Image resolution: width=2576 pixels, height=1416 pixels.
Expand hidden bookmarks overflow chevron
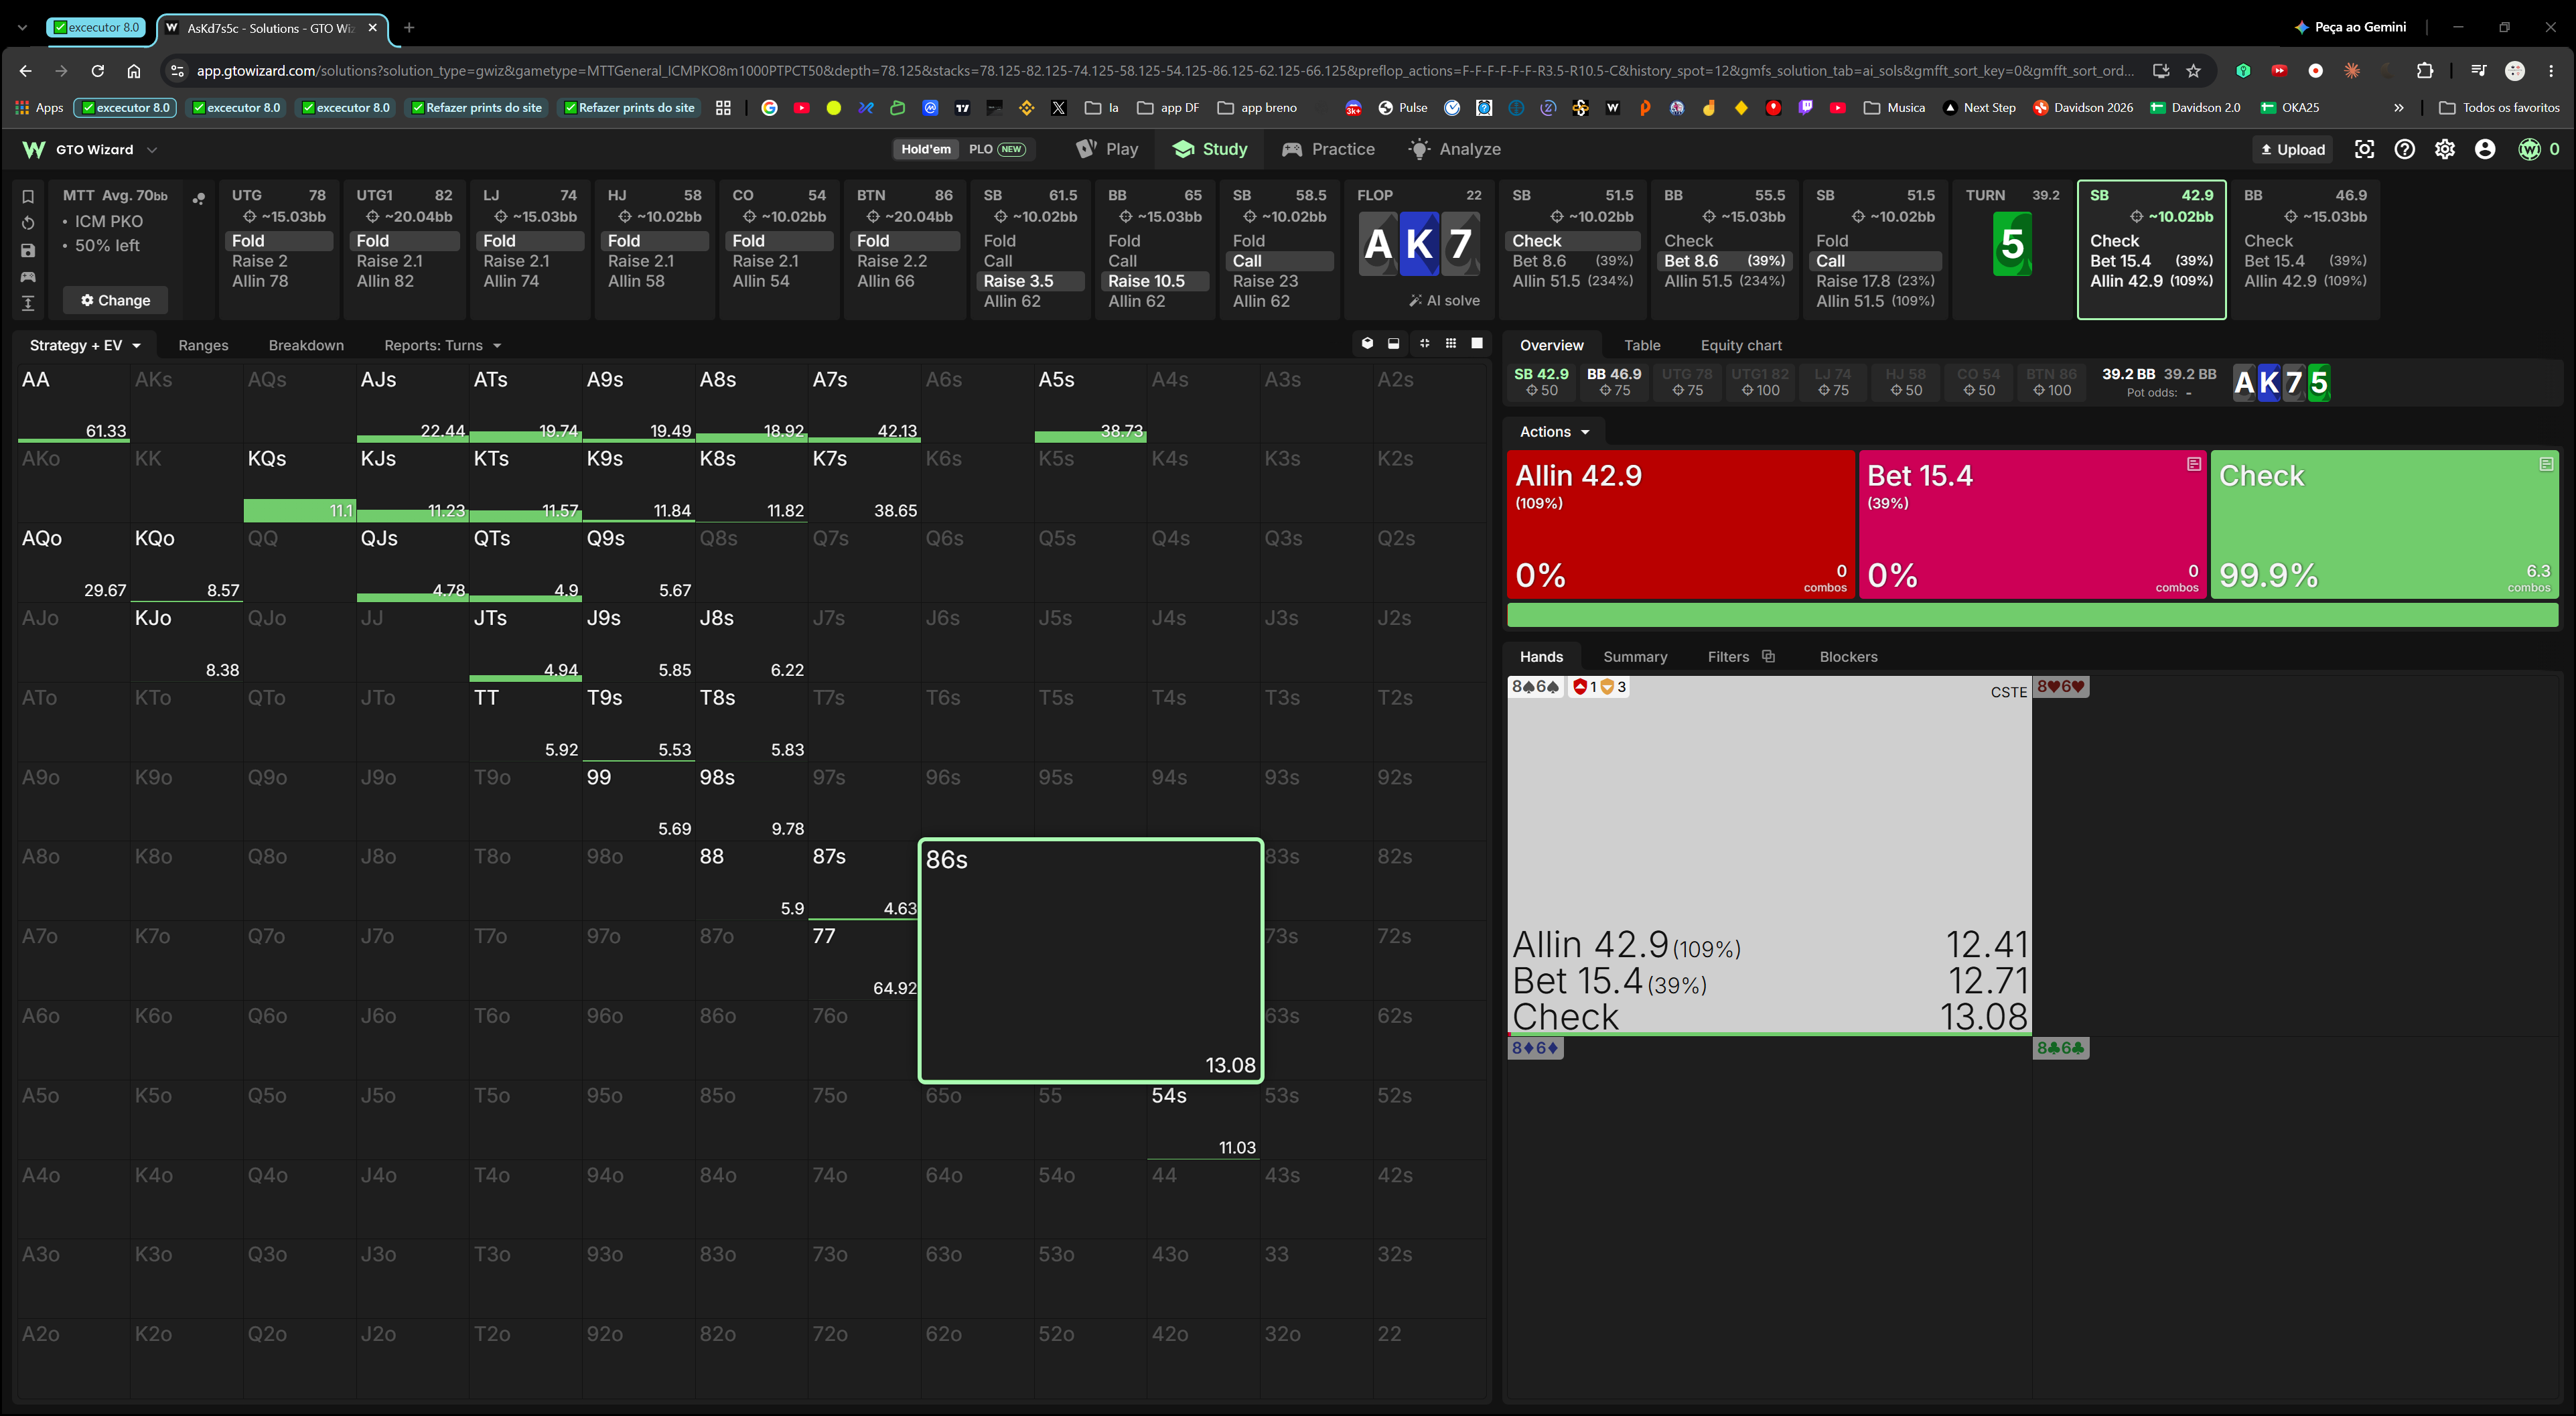tap(2399, 107)
